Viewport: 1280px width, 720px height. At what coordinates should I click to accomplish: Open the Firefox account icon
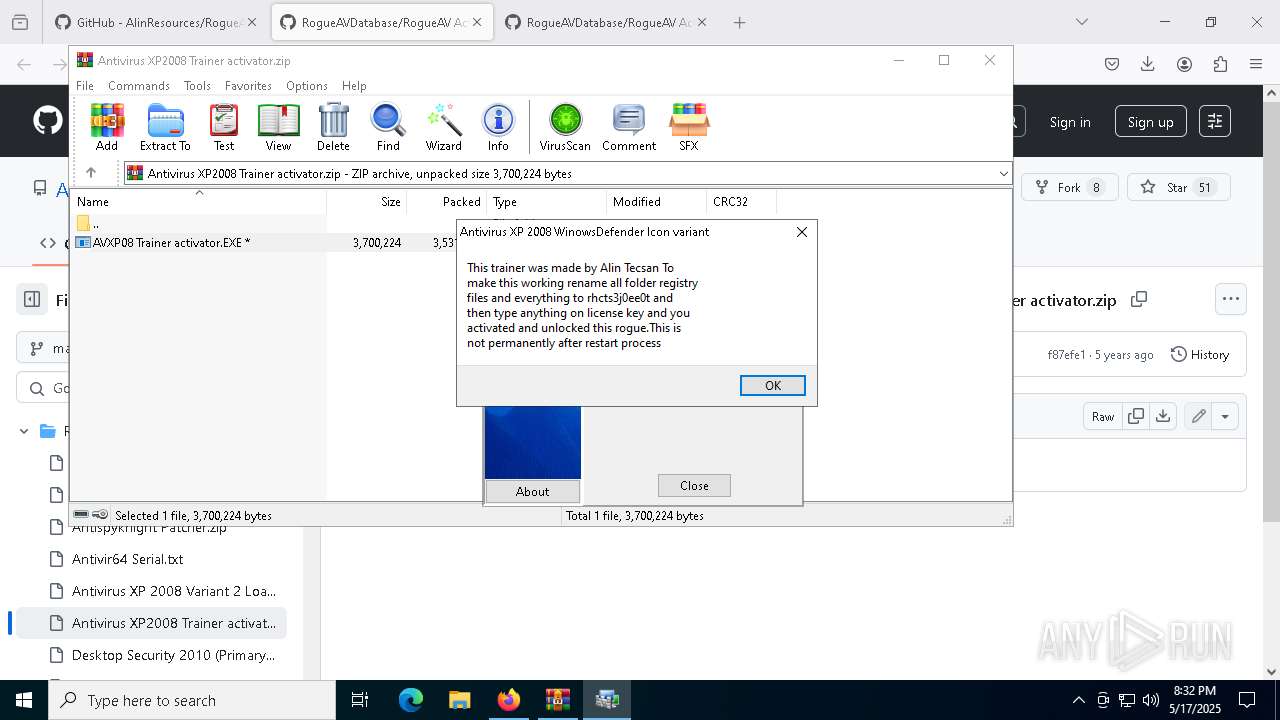pos(1184,64)
